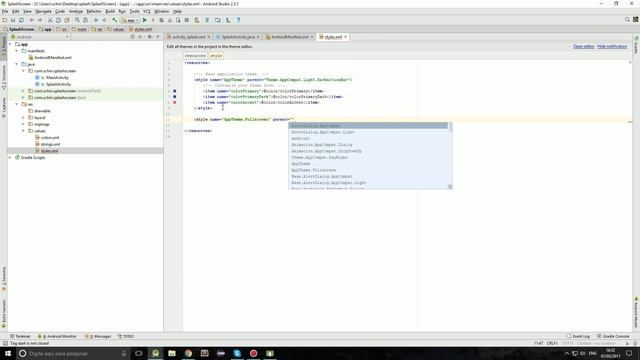This screenshot has width=640, height=360.
Task: Choose AppTheme.Fullscreen suggestion
Action: click(369, 170)
